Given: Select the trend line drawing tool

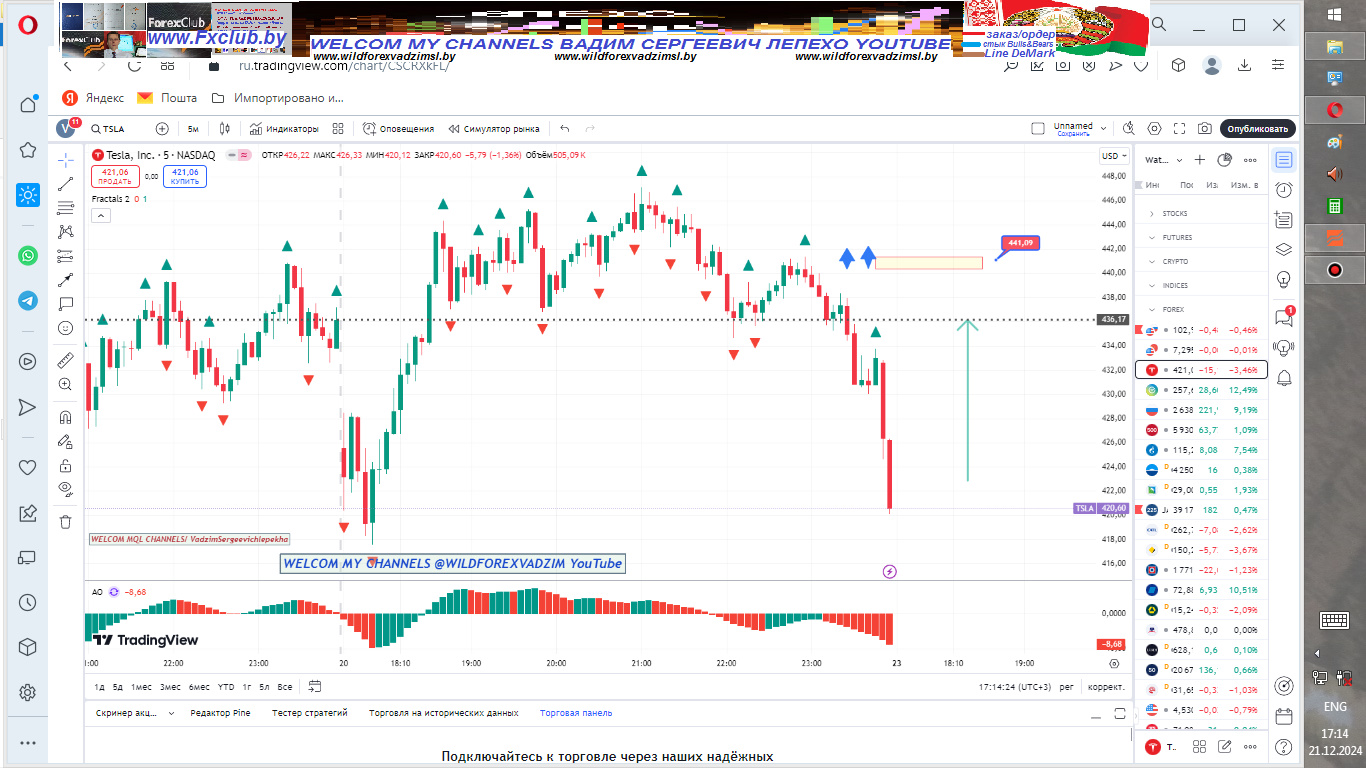Looking at the screenshot, I should [x=65, y=184].
